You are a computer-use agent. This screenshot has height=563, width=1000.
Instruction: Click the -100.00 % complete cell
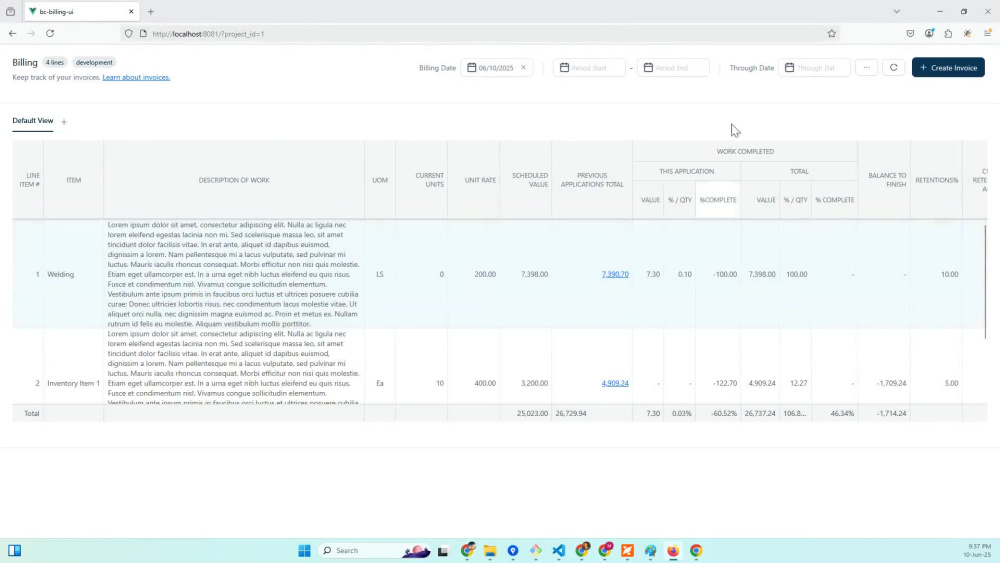(x=717, y=274)
